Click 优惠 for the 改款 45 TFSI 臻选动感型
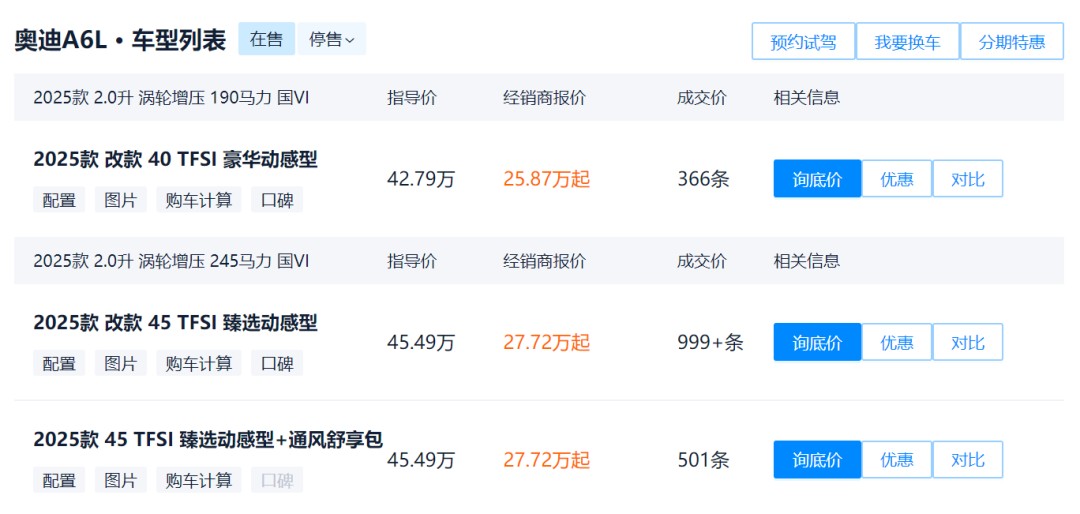This screenshot has height=514, width=1080. click(896, 343)
